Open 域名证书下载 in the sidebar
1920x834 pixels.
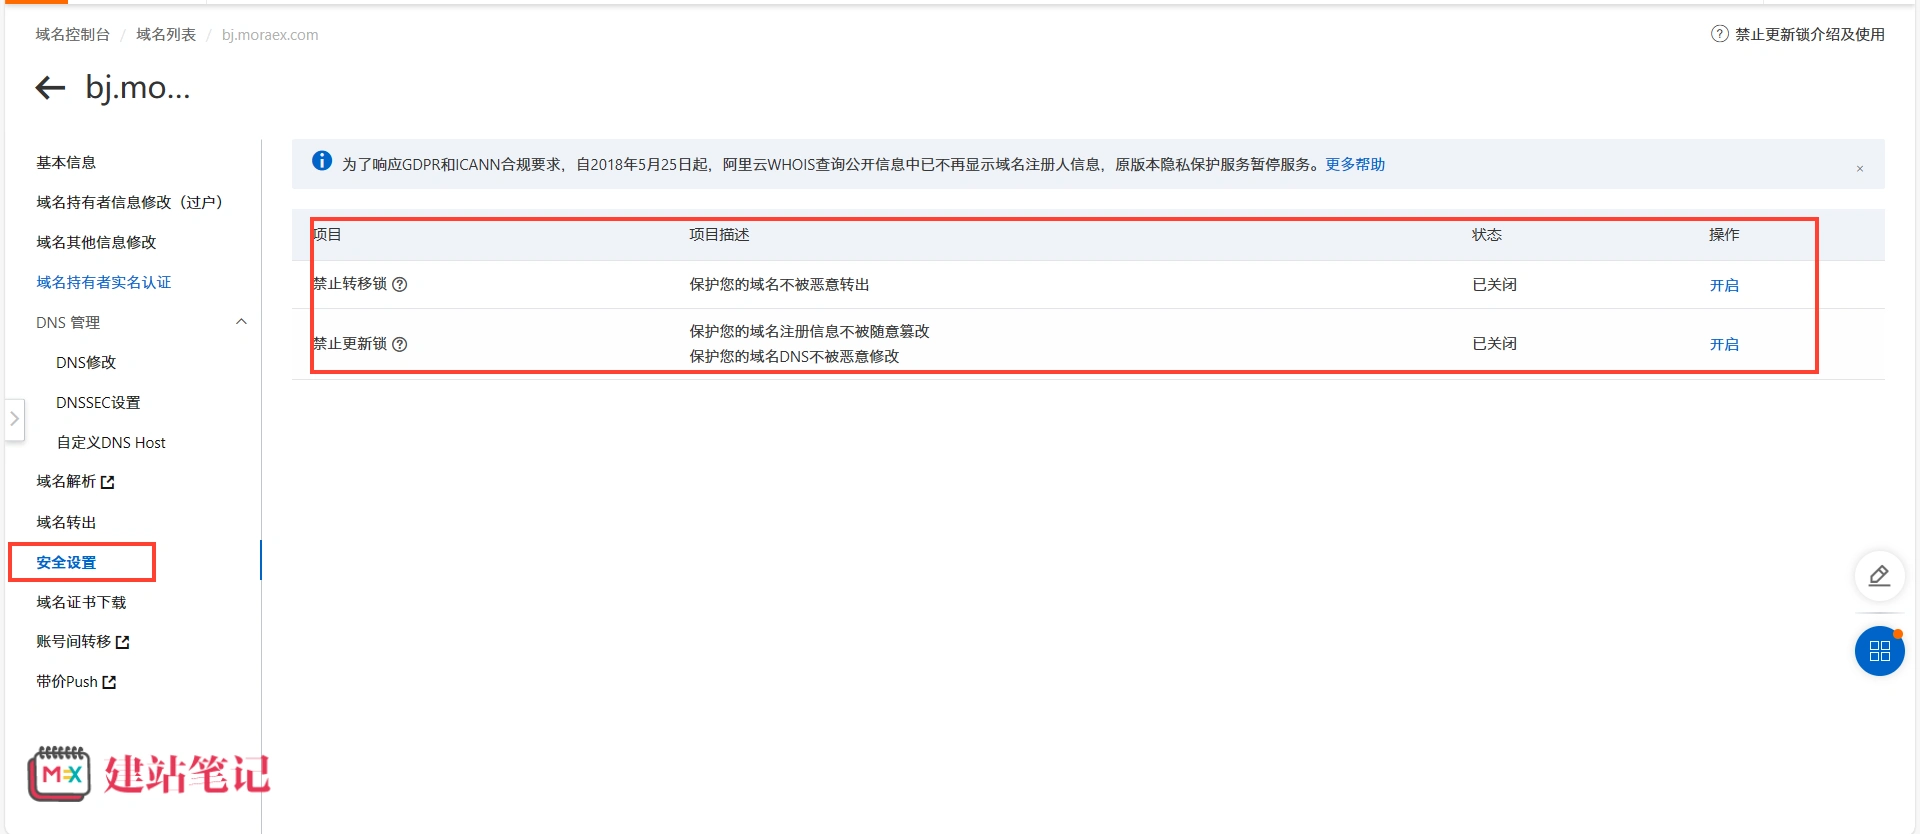pyautogui.click(x=81, y=602)
